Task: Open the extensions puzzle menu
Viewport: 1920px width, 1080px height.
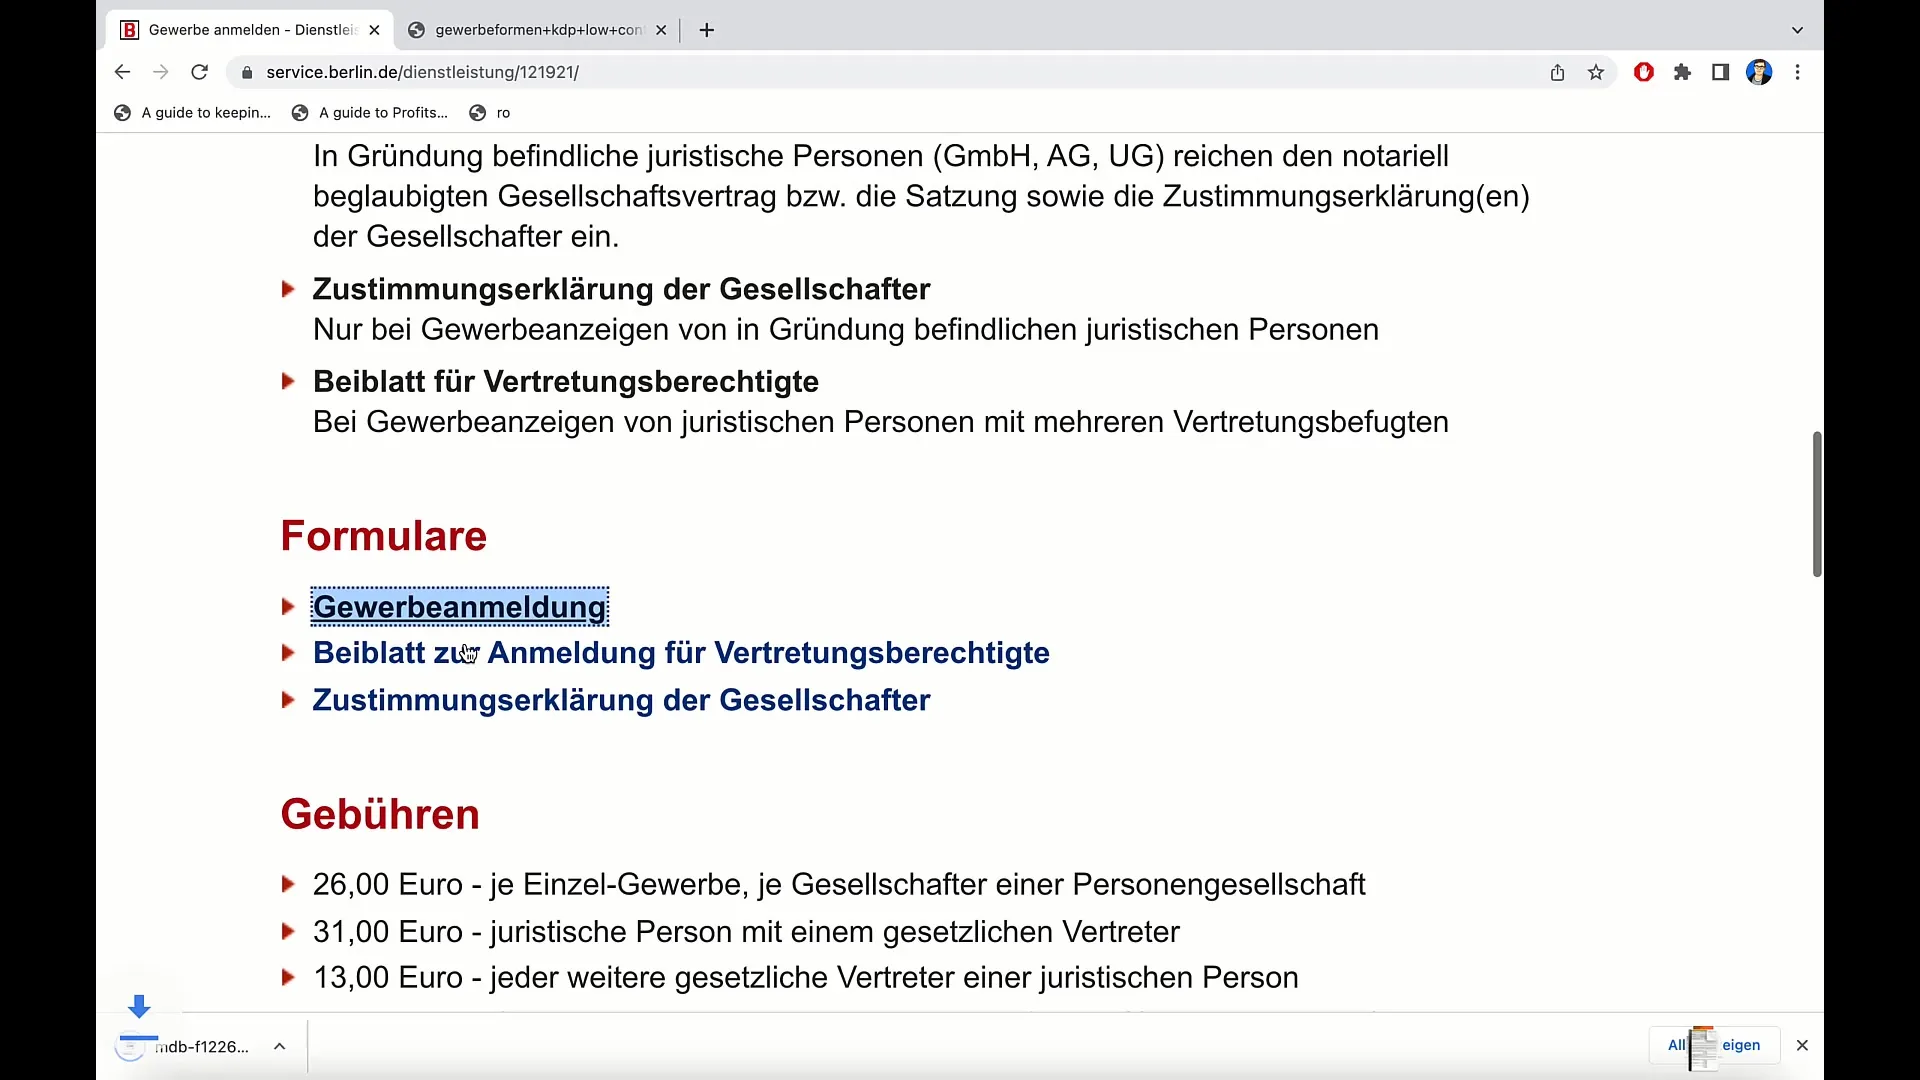Action: tap(1682, 72)
